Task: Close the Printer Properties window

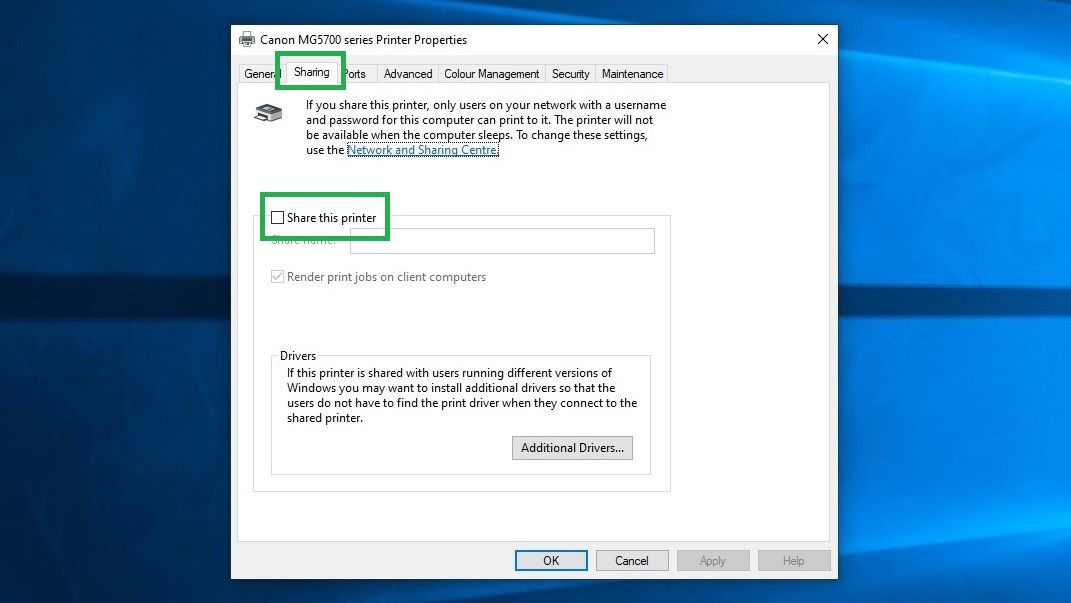Action: pos(822,39)
